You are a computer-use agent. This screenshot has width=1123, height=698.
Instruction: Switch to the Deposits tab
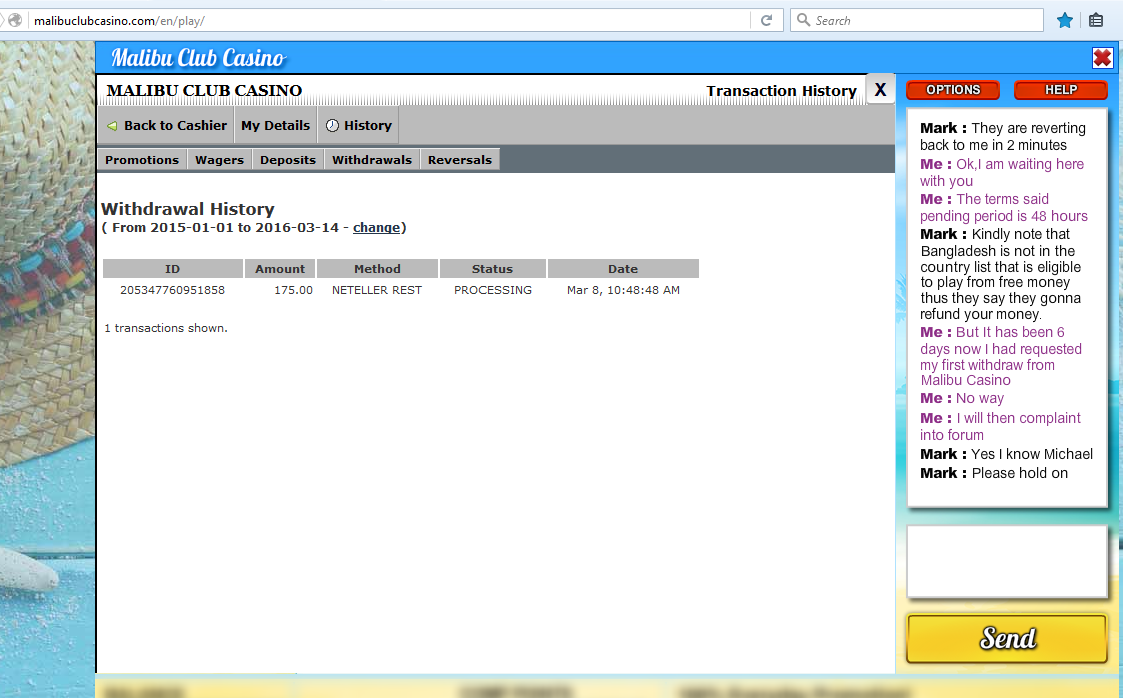[x=288, y=160]
